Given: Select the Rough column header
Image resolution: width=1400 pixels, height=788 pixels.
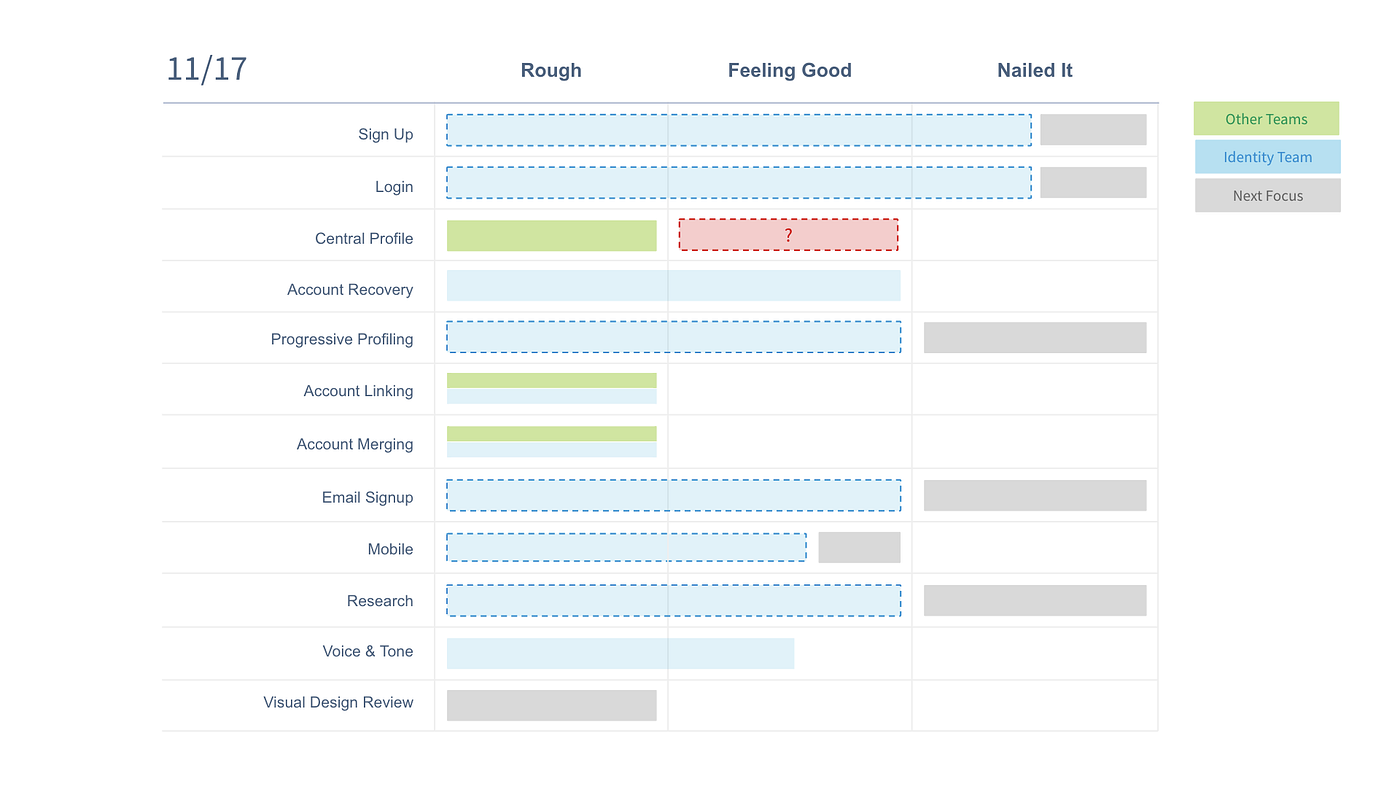Looking at the screenshot, I should click(551, 70).
